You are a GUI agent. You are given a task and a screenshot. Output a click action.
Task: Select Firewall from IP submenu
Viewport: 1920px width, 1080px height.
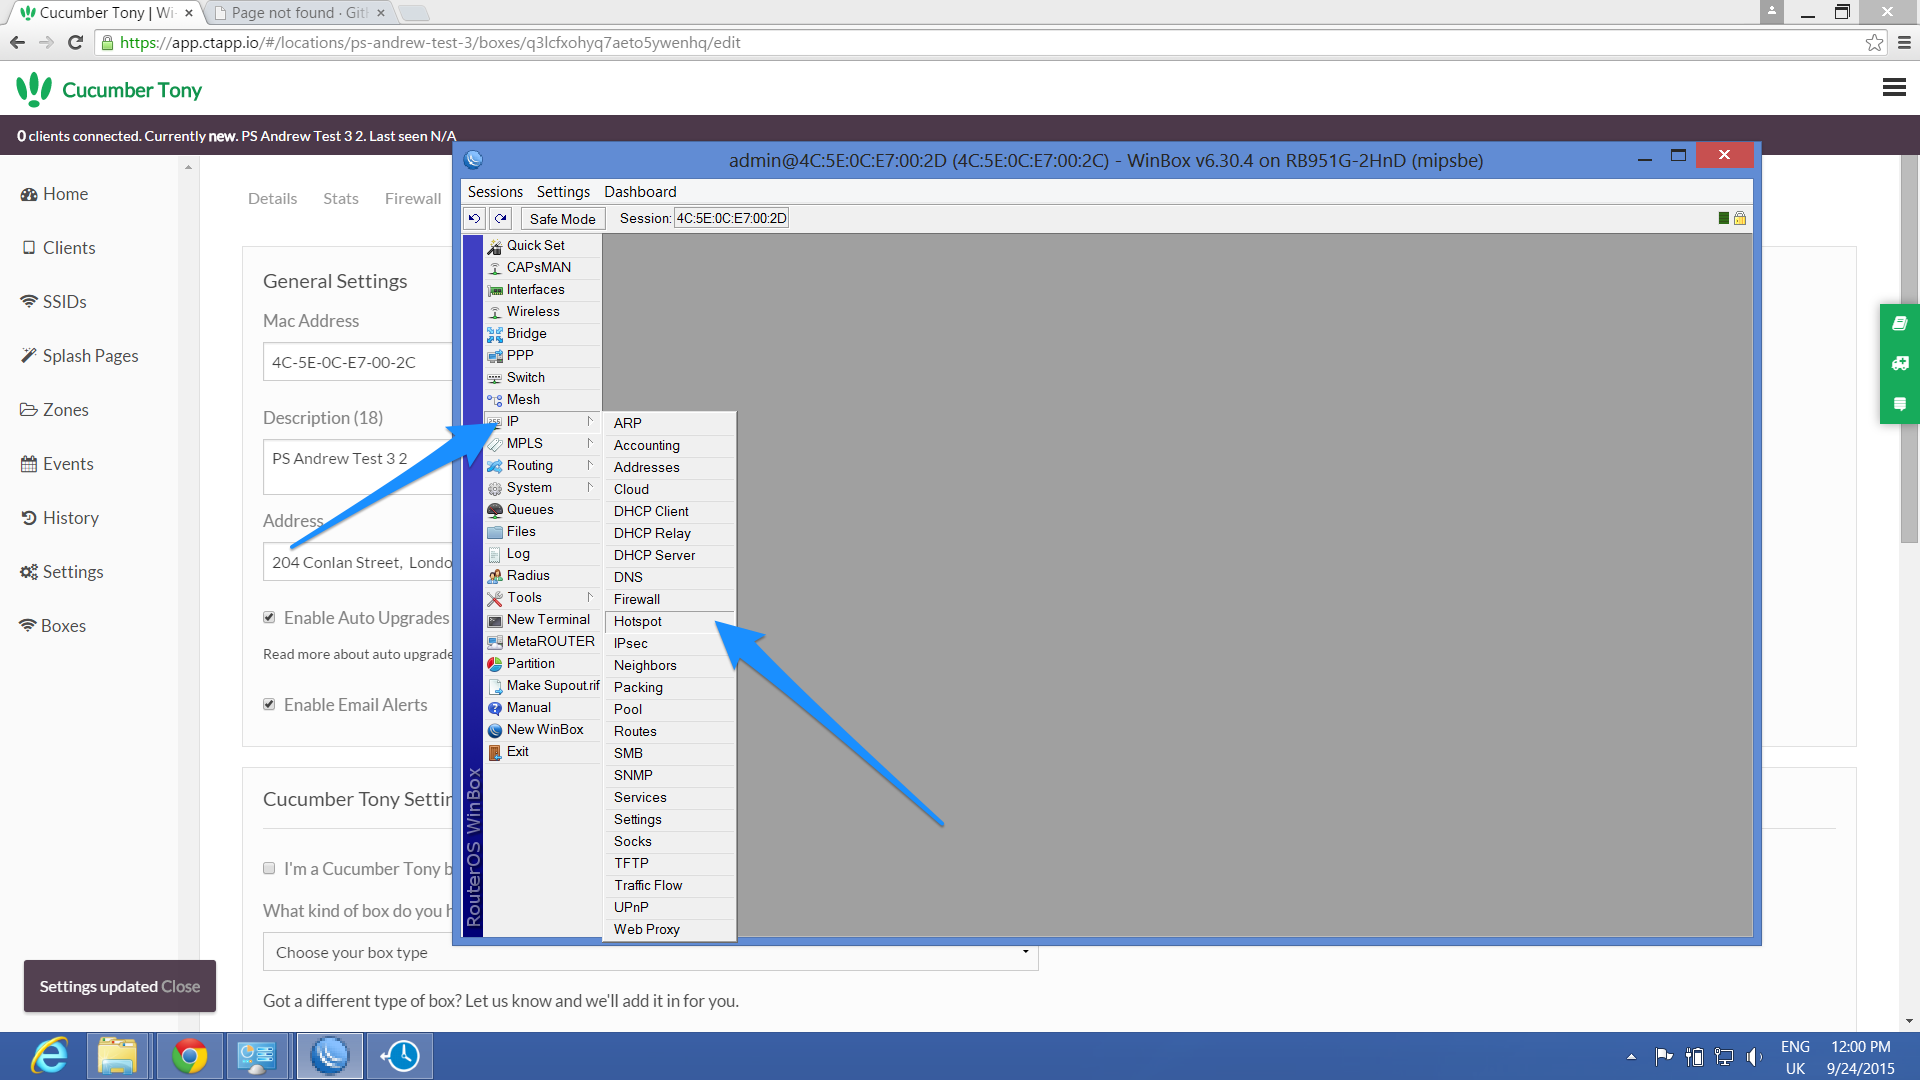(x=670, y=599)
